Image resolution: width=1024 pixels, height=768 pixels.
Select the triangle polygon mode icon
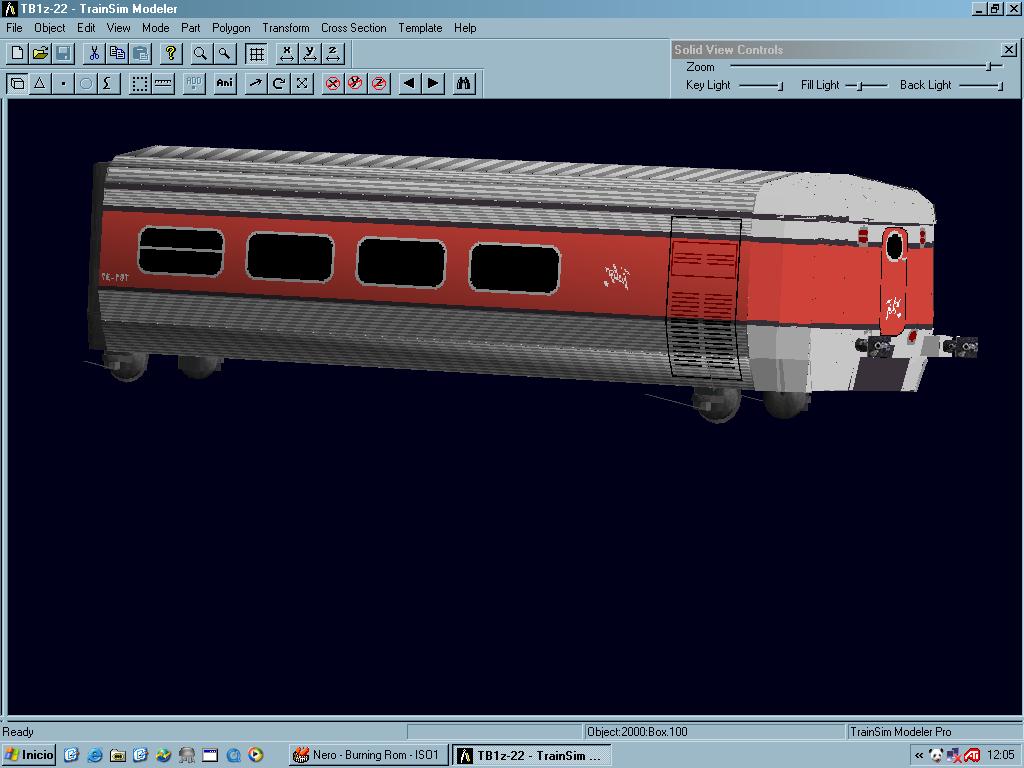tap(40, 83)
